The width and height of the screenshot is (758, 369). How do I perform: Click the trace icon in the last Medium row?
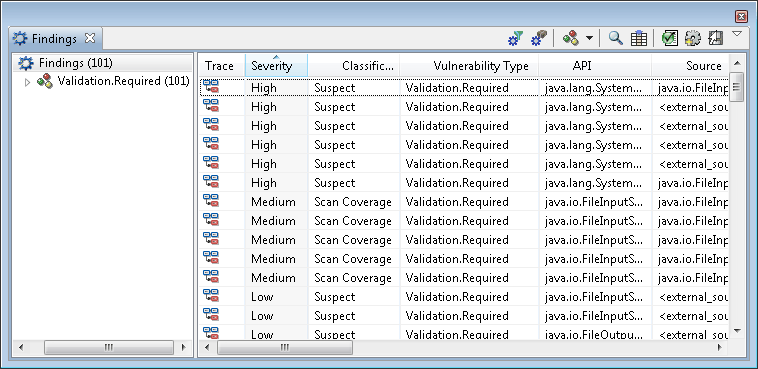(211, 276)
